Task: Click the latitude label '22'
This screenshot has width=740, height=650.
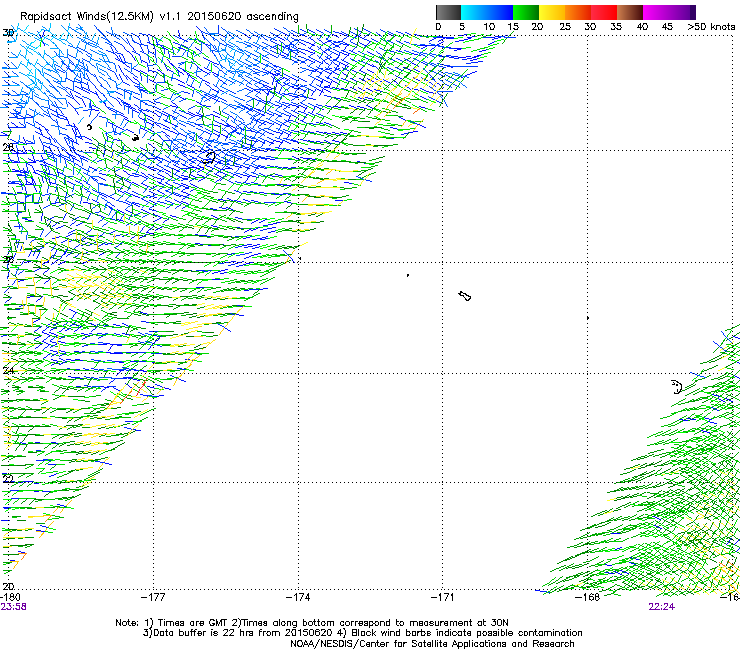Action: pos(8,479)
